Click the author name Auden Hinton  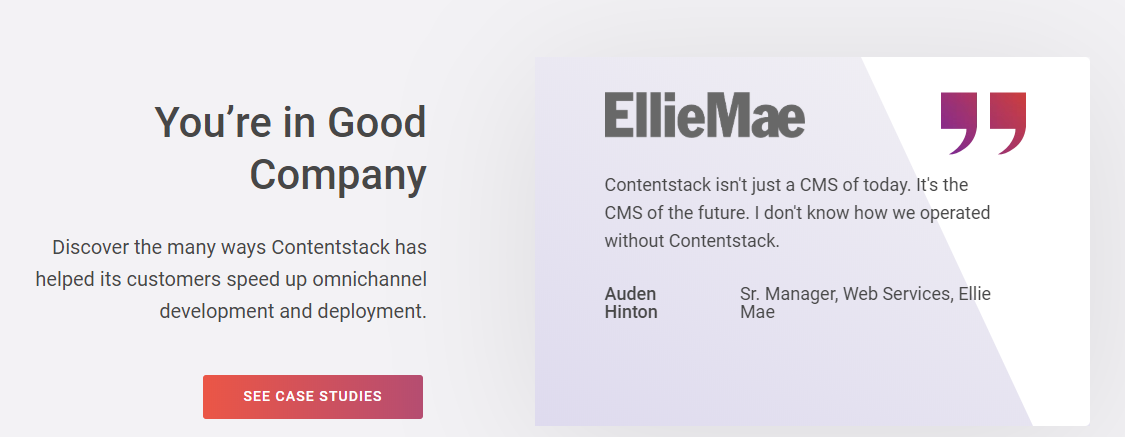click(x=631, y=303)
